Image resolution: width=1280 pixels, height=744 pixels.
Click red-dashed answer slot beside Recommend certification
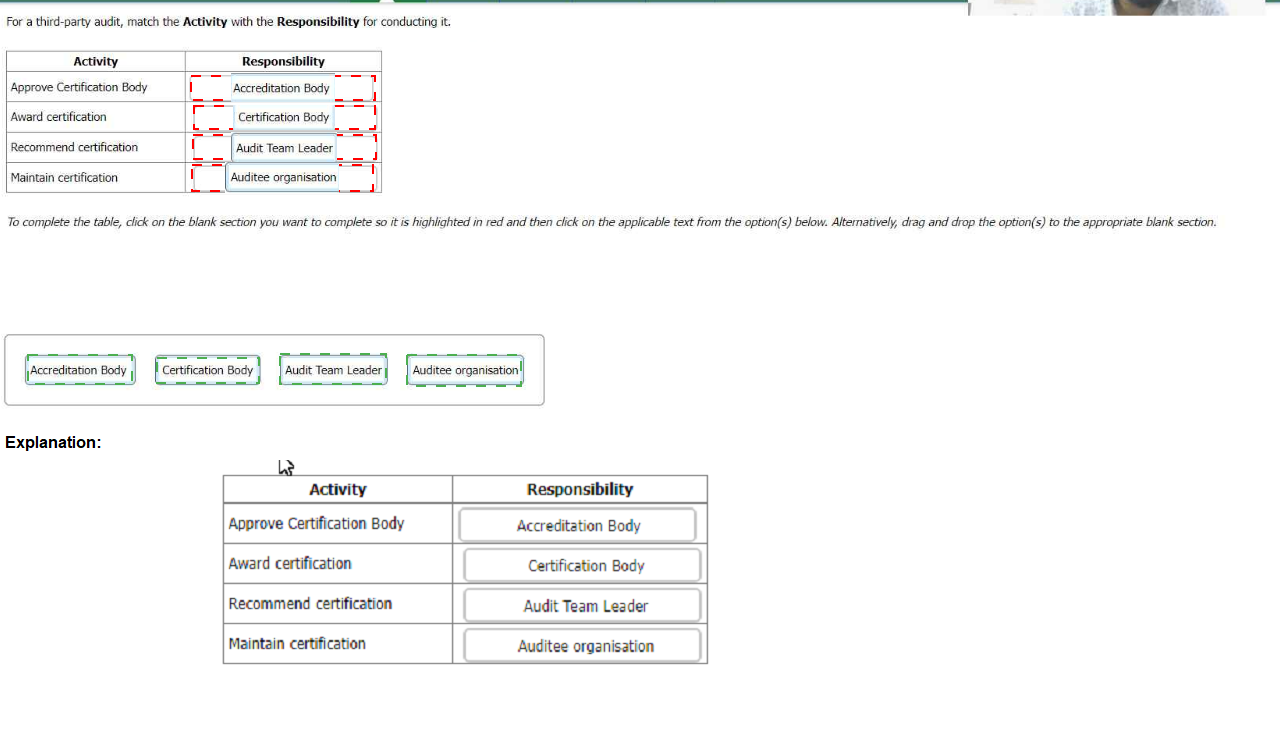click(x=284, y=148)
